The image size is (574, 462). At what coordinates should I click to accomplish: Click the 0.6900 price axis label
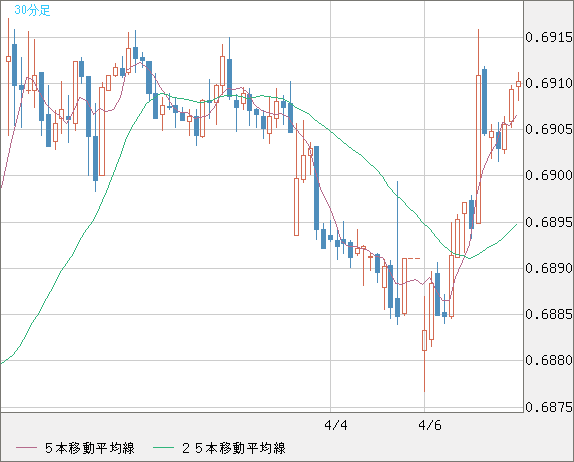pos(549,176)
